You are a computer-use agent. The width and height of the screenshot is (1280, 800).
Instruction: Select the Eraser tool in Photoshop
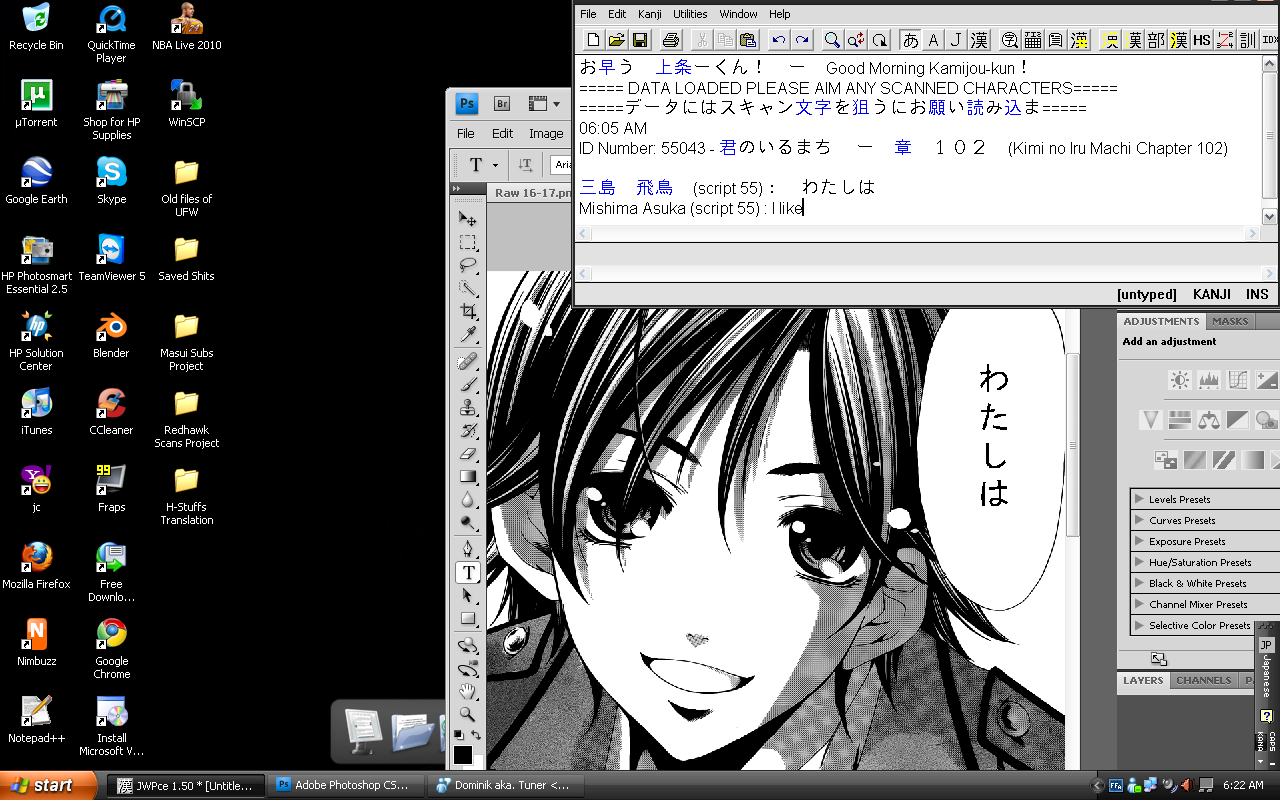point(467,454)
